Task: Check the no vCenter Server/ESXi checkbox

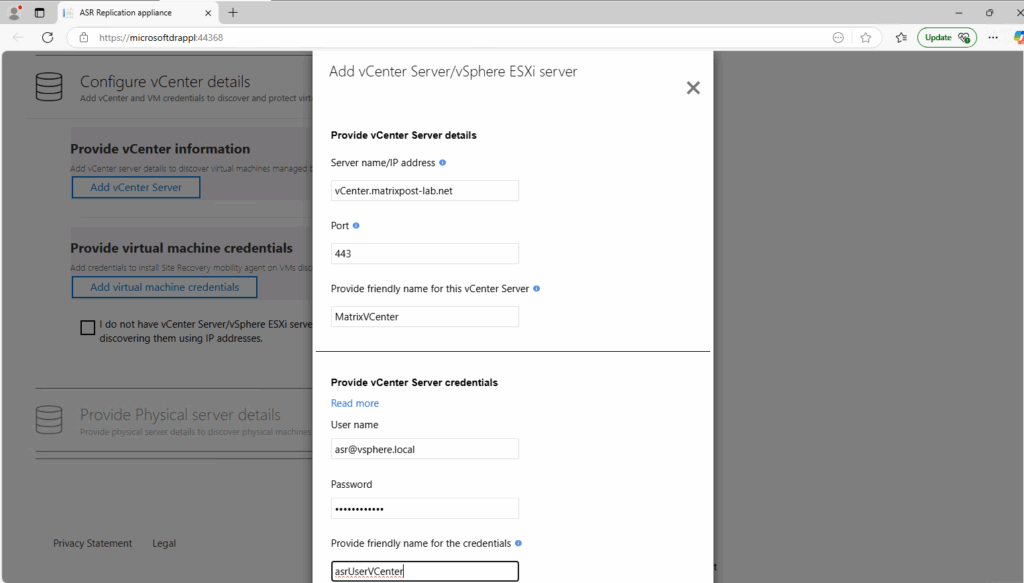Action: pyautogui.click(x=88, y=327)
